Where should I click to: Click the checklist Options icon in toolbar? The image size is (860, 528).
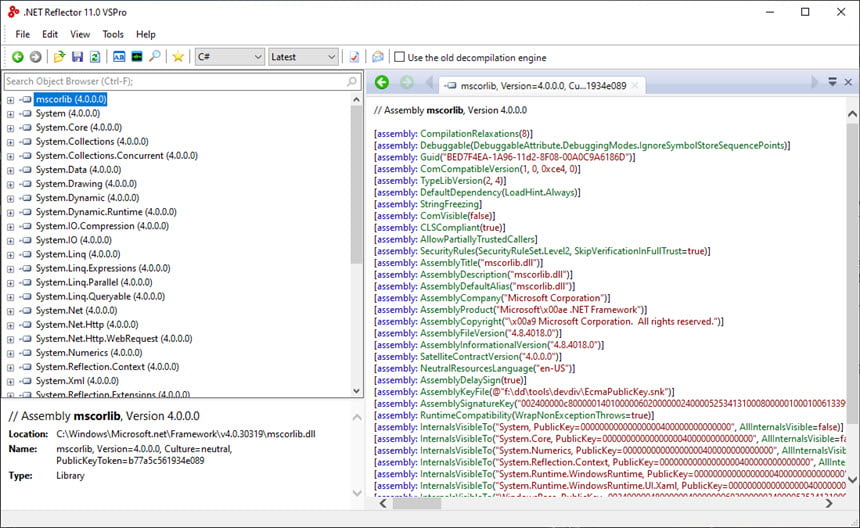[354, 56]
